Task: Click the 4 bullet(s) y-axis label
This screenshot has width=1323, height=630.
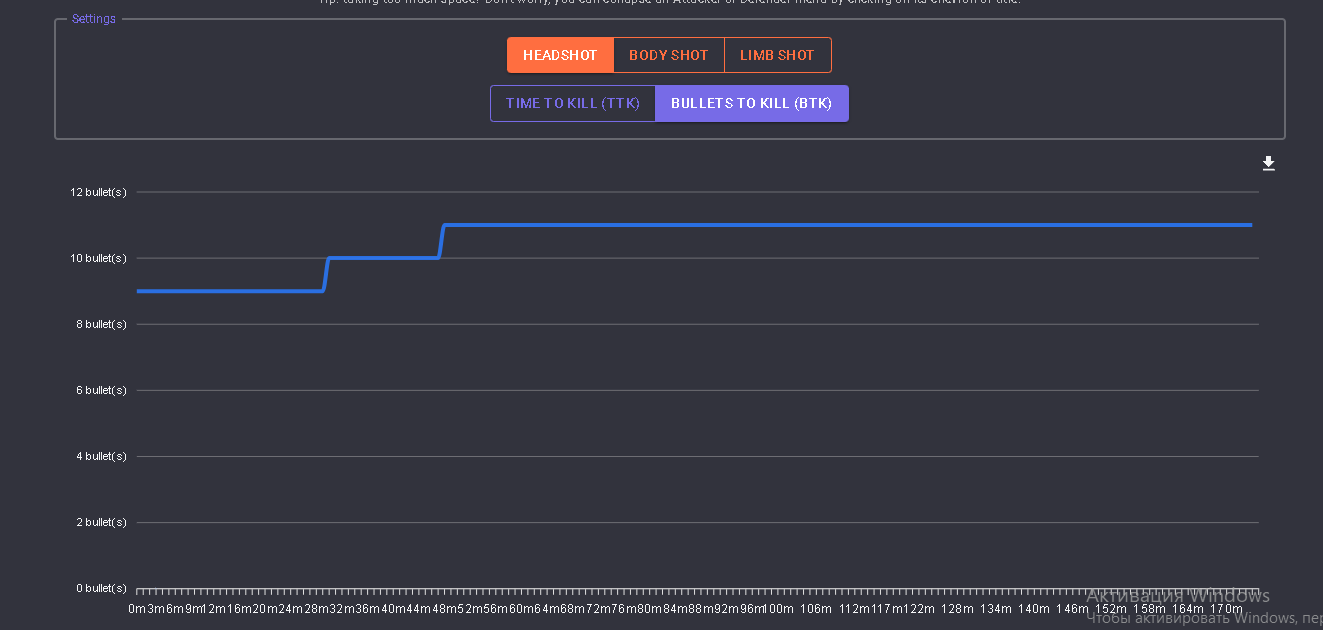Action: pyautogui.click(x=101, y=456)
